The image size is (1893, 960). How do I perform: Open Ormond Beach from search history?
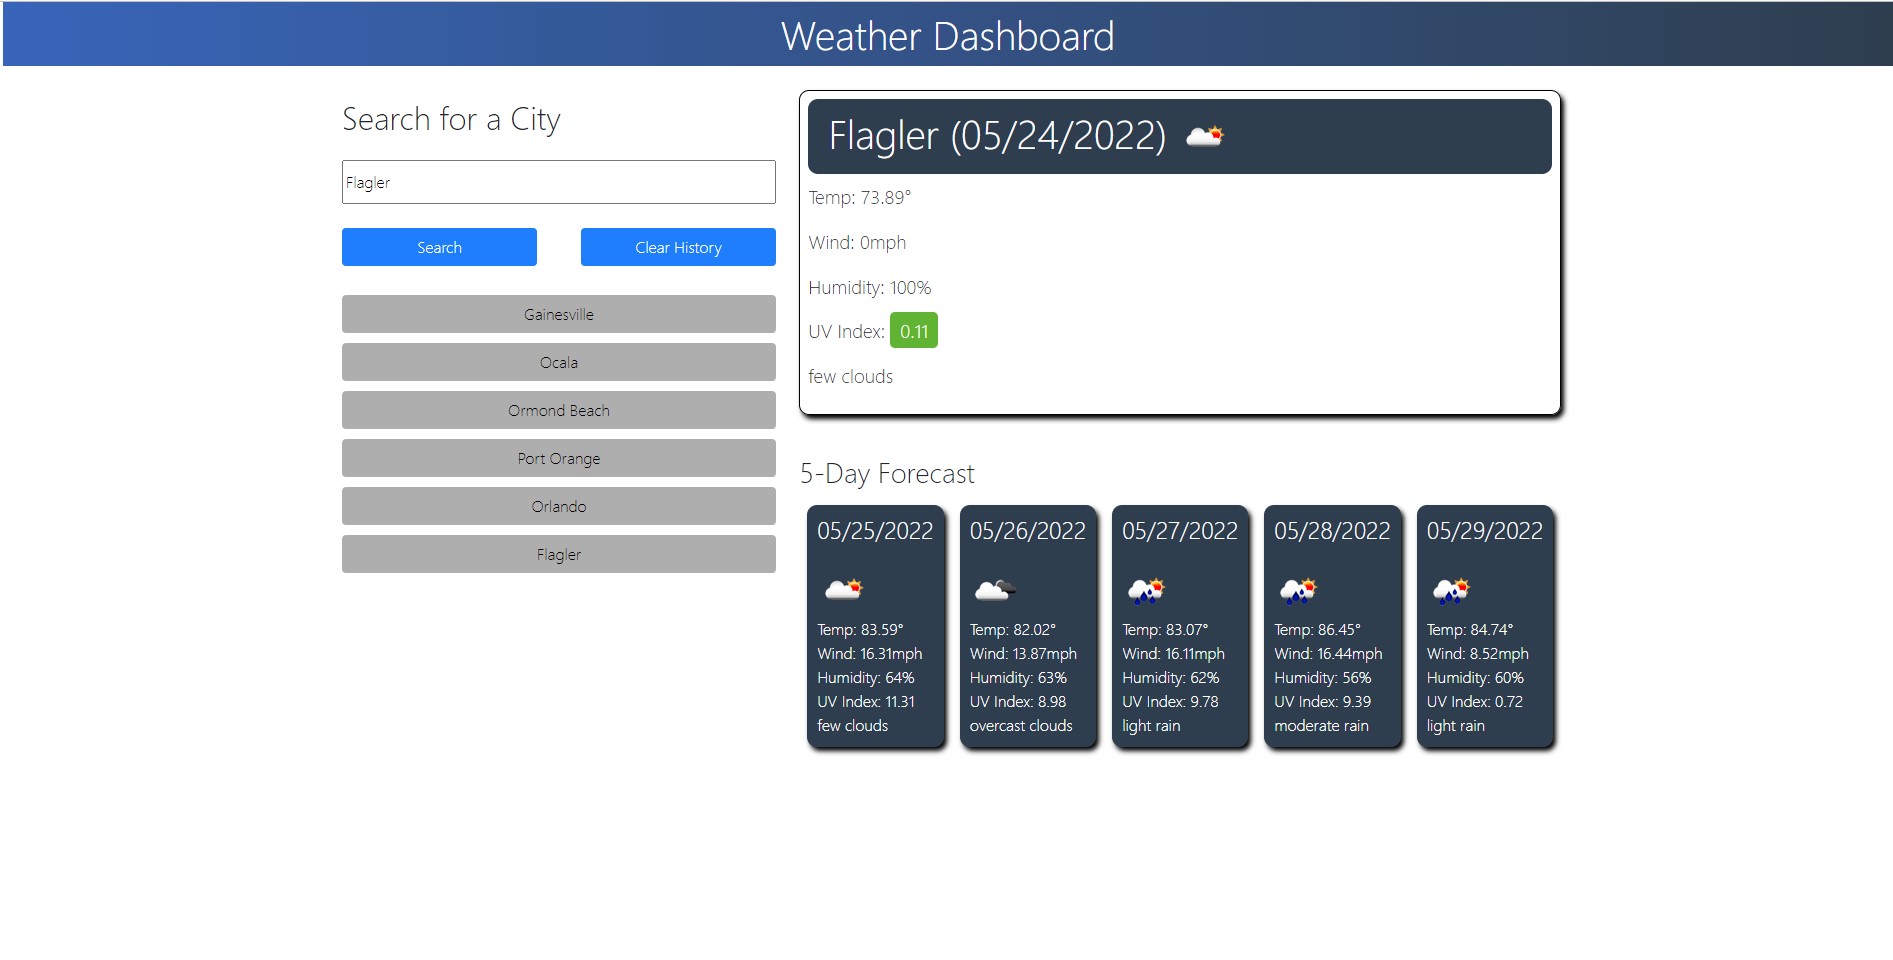coord(559,410)
